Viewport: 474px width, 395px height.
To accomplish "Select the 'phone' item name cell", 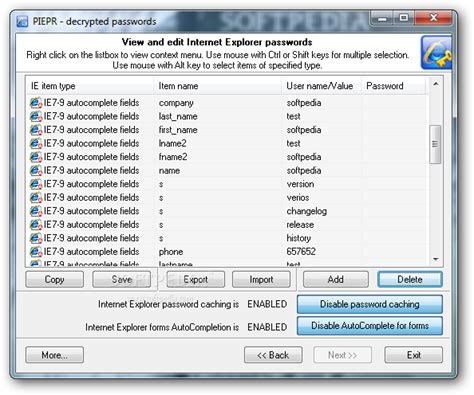I will (171, 252).
